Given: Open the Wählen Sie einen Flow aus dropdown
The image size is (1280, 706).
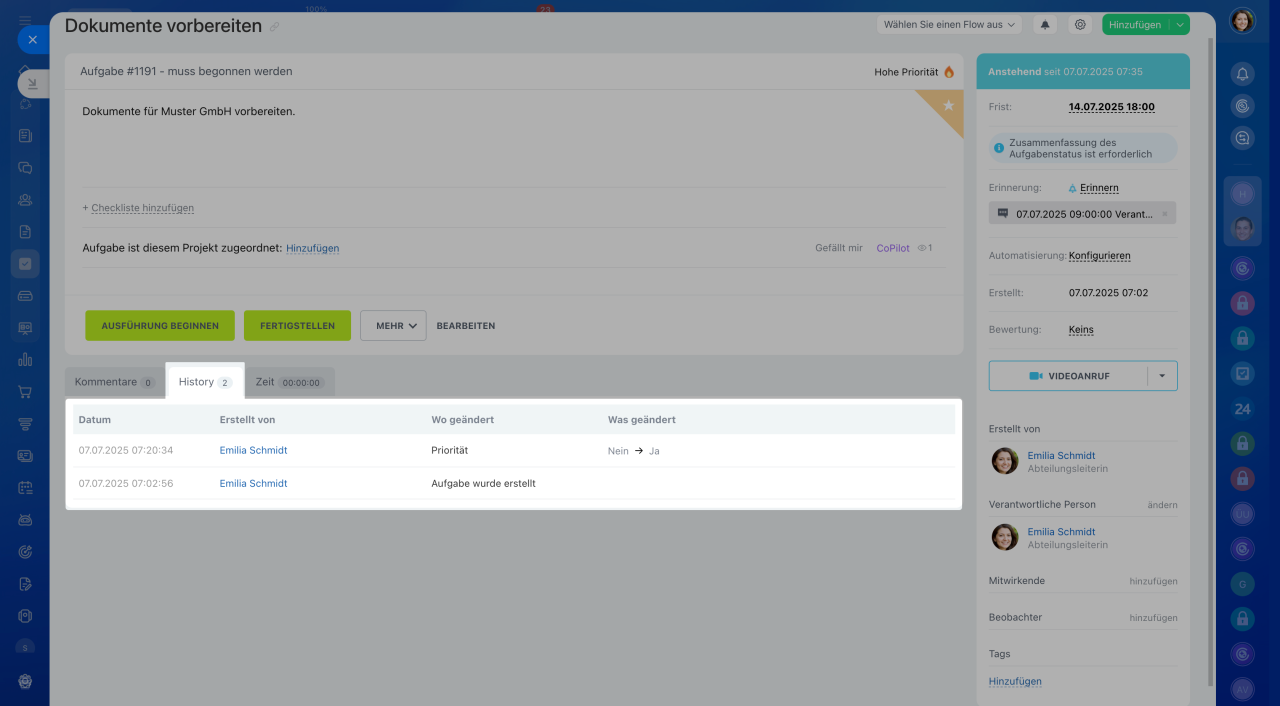Looking at the screenshot, I should [949, 25].
